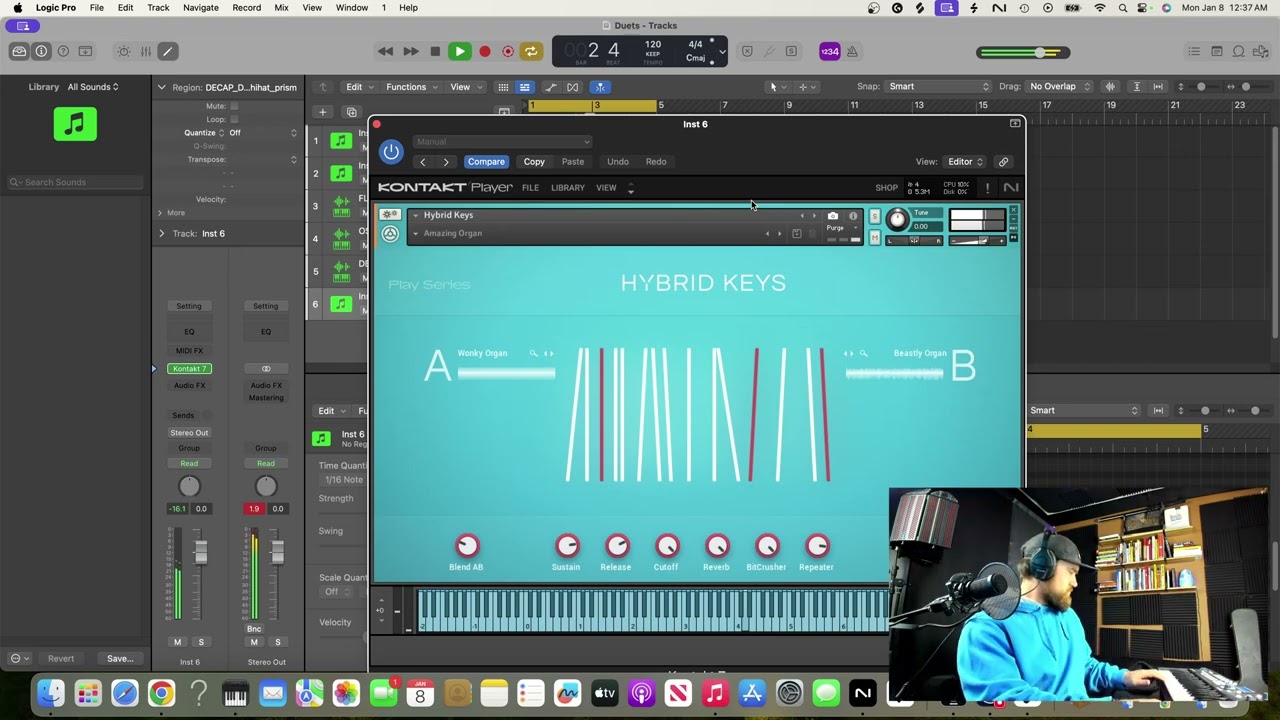This screenshot has height=720, width=1280.
Task: Click the Copy button in plug-in header
Action: click(534, 161)
